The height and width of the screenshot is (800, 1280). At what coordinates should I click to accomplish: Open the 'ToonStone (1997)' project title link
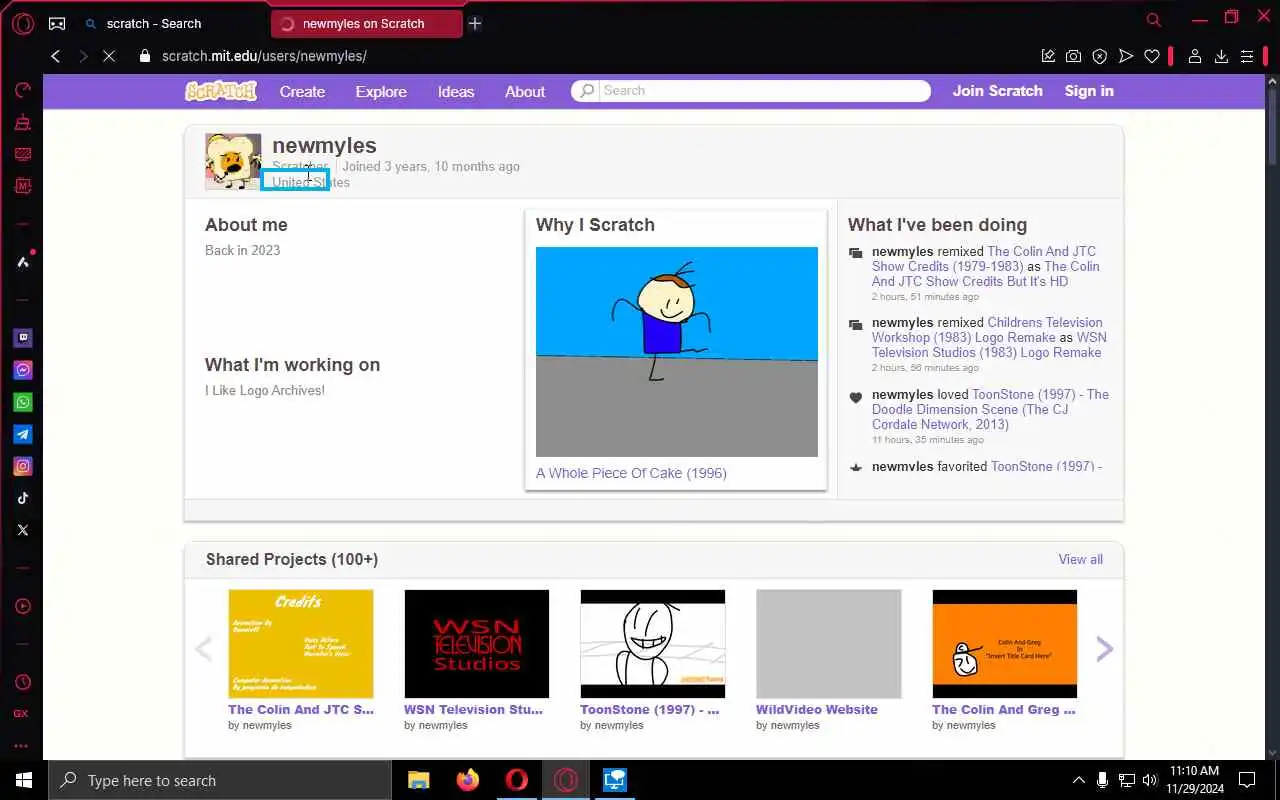click(x=649, y=710)
